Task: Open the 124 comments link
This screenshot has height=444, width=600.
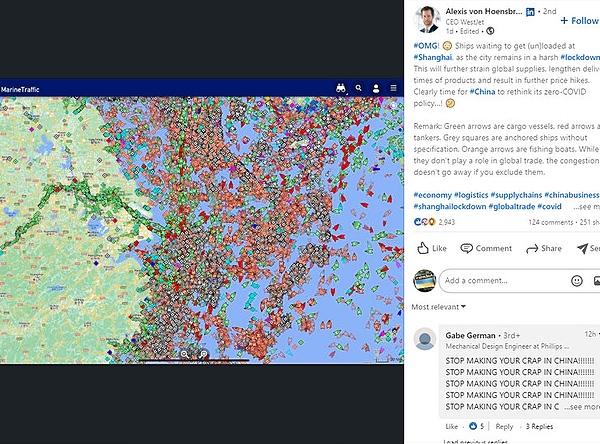Action: (x=551, y=222)
